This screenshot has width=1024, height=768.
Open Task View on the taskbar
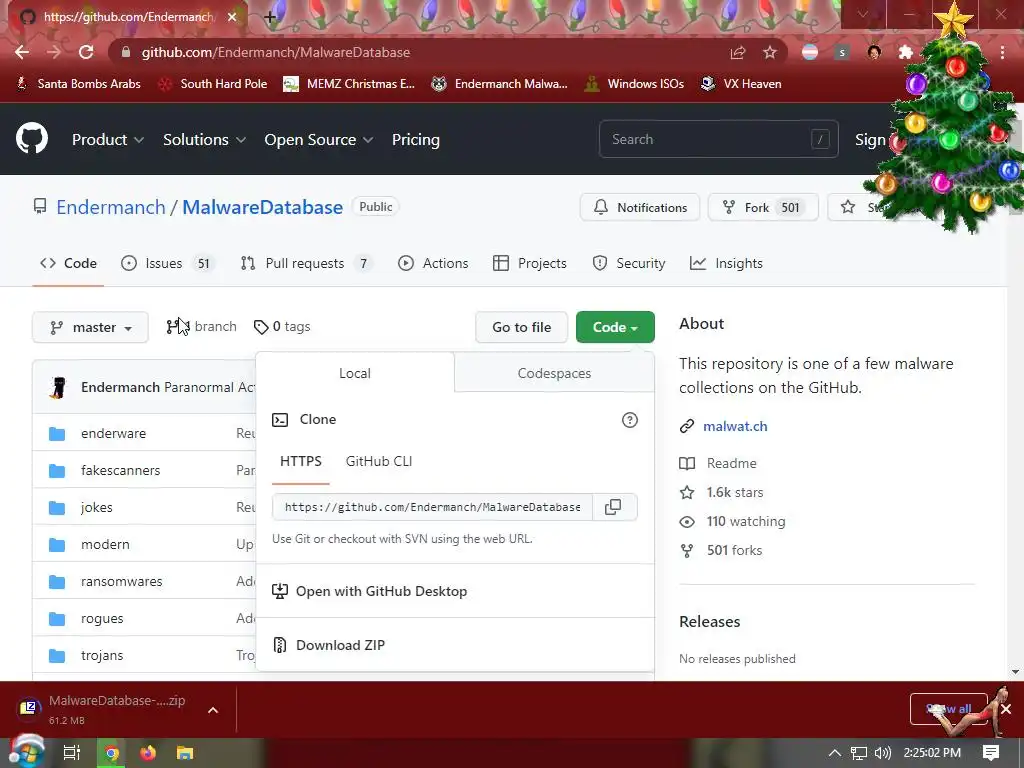(x=71, y=753)
